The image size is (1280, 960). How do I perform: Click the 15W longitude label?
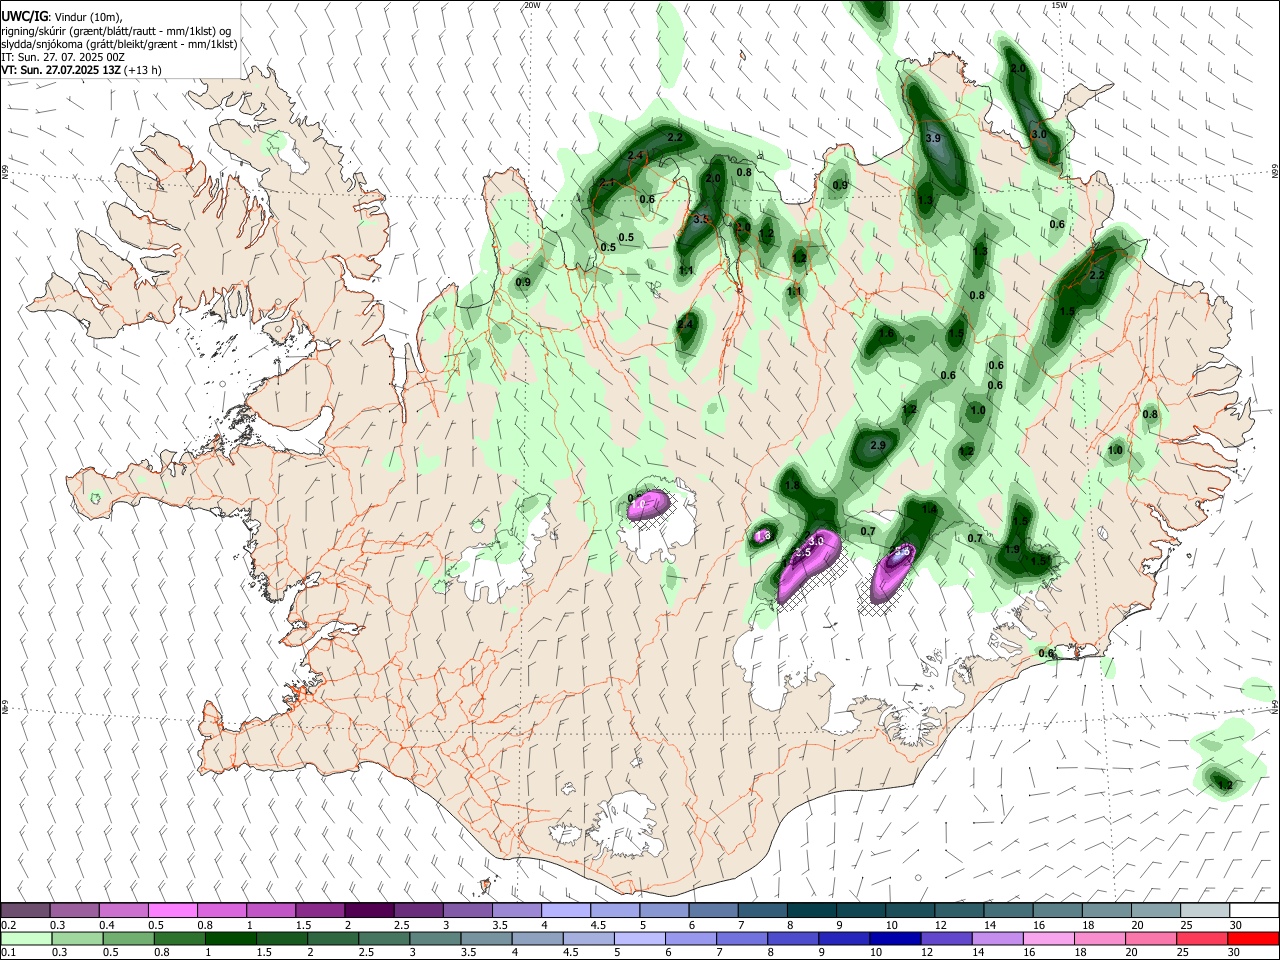tap(1059, 5)
